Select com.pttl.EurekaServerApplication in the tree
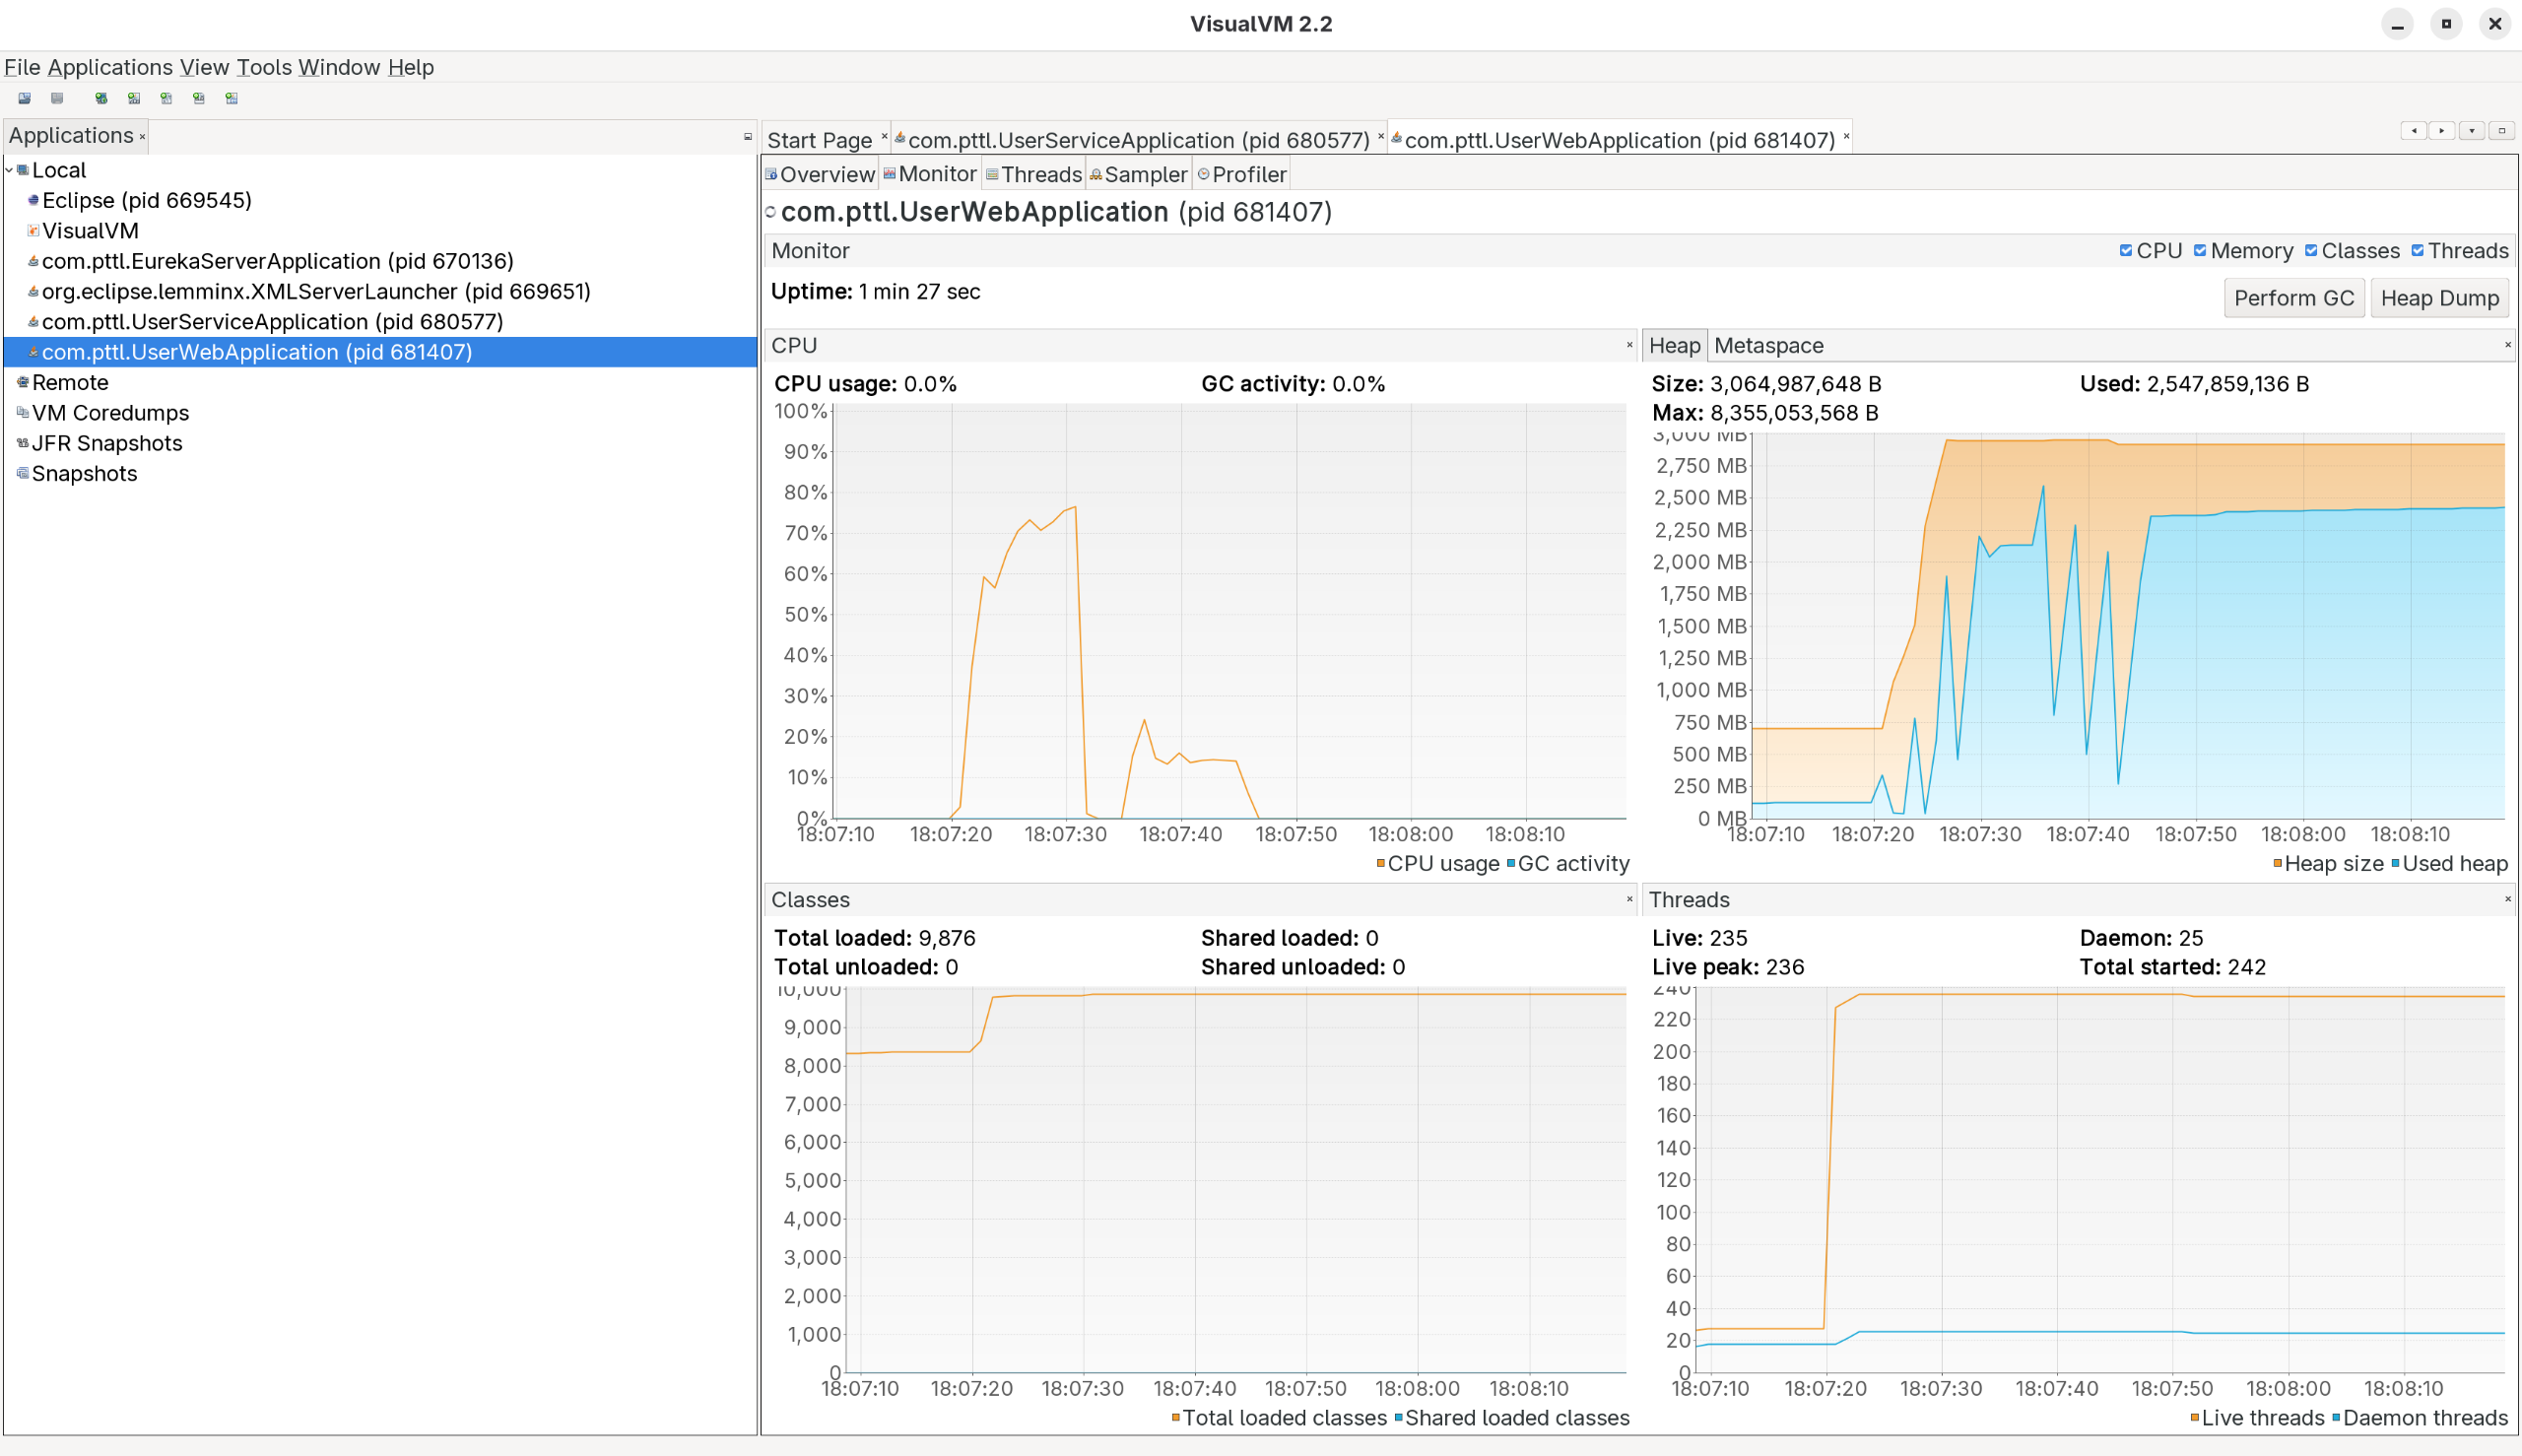The width and height of the screenshot is (2522, 1456). [277, 261]
